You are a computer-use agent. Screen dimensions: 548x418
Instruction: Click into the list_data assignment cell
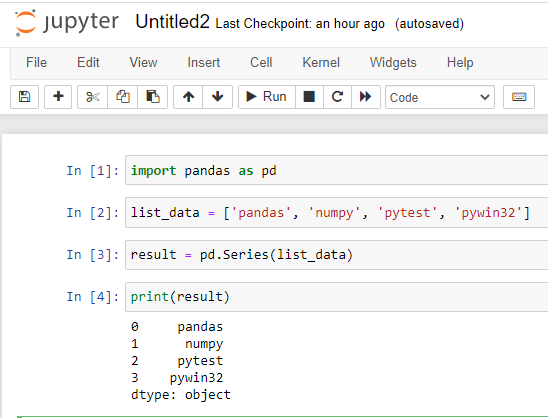(x=337, y=212)
